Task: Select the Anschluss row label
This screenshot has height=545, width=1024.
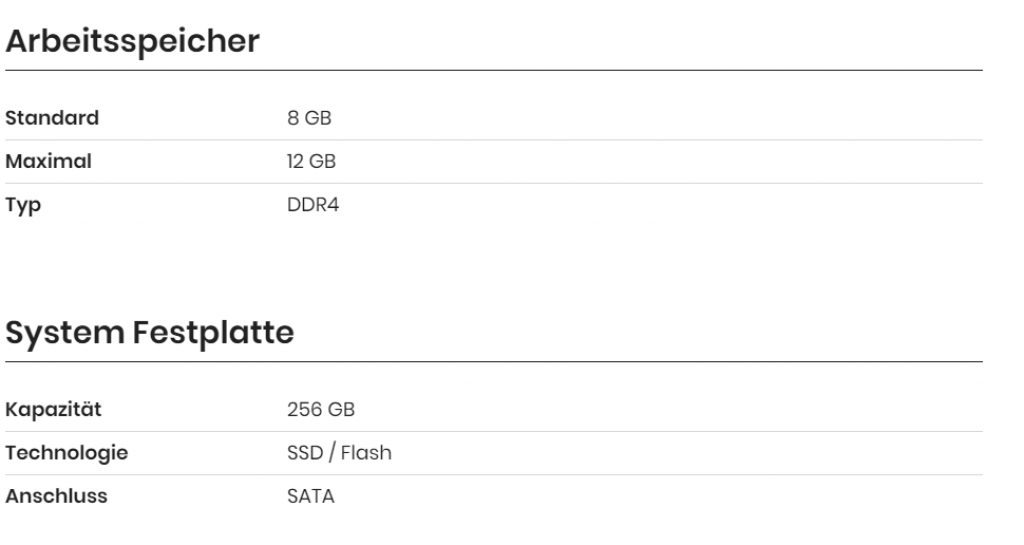Action: click(x=56, y=496)
